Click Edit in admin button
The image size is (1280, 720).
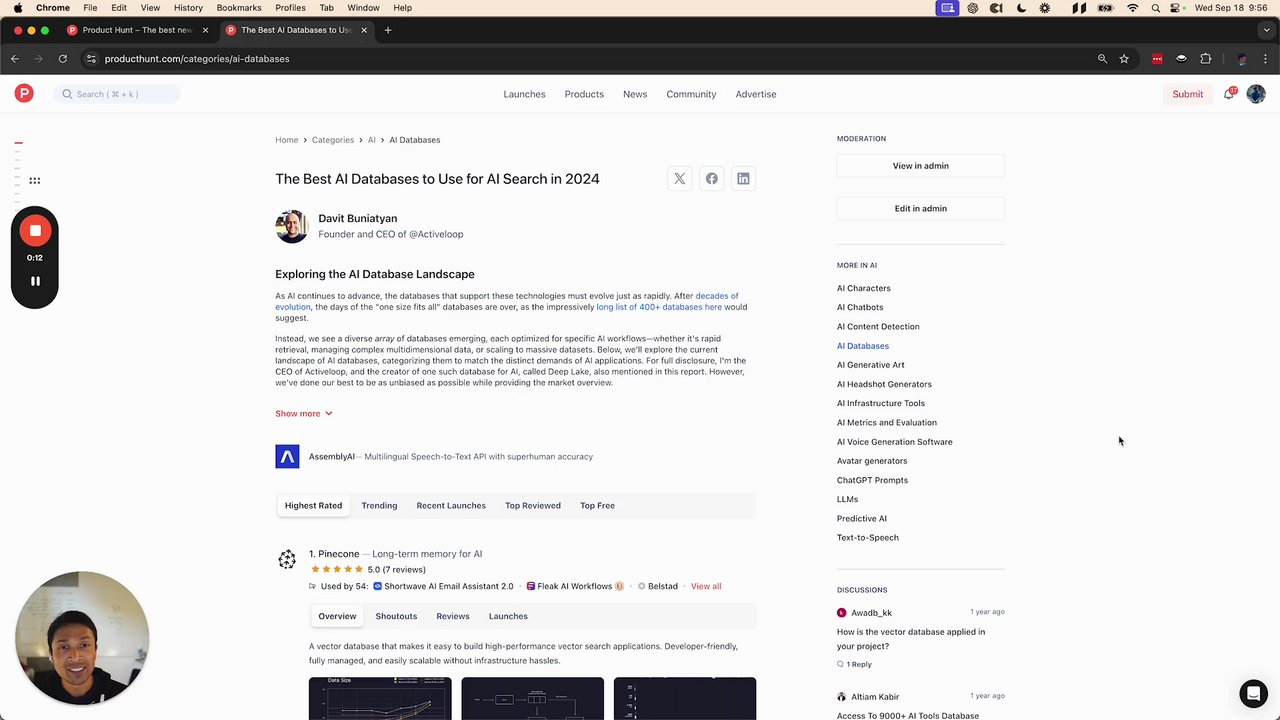pyautogui.click(x=921, y=209)
